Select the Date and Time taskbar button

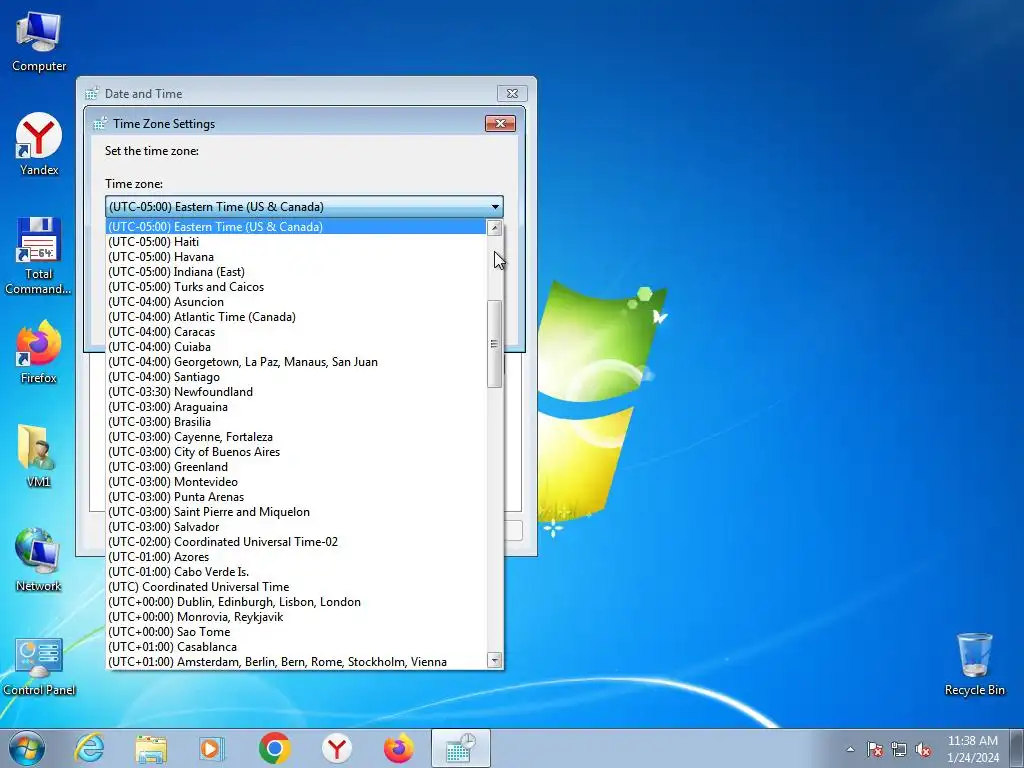[460, 748]
